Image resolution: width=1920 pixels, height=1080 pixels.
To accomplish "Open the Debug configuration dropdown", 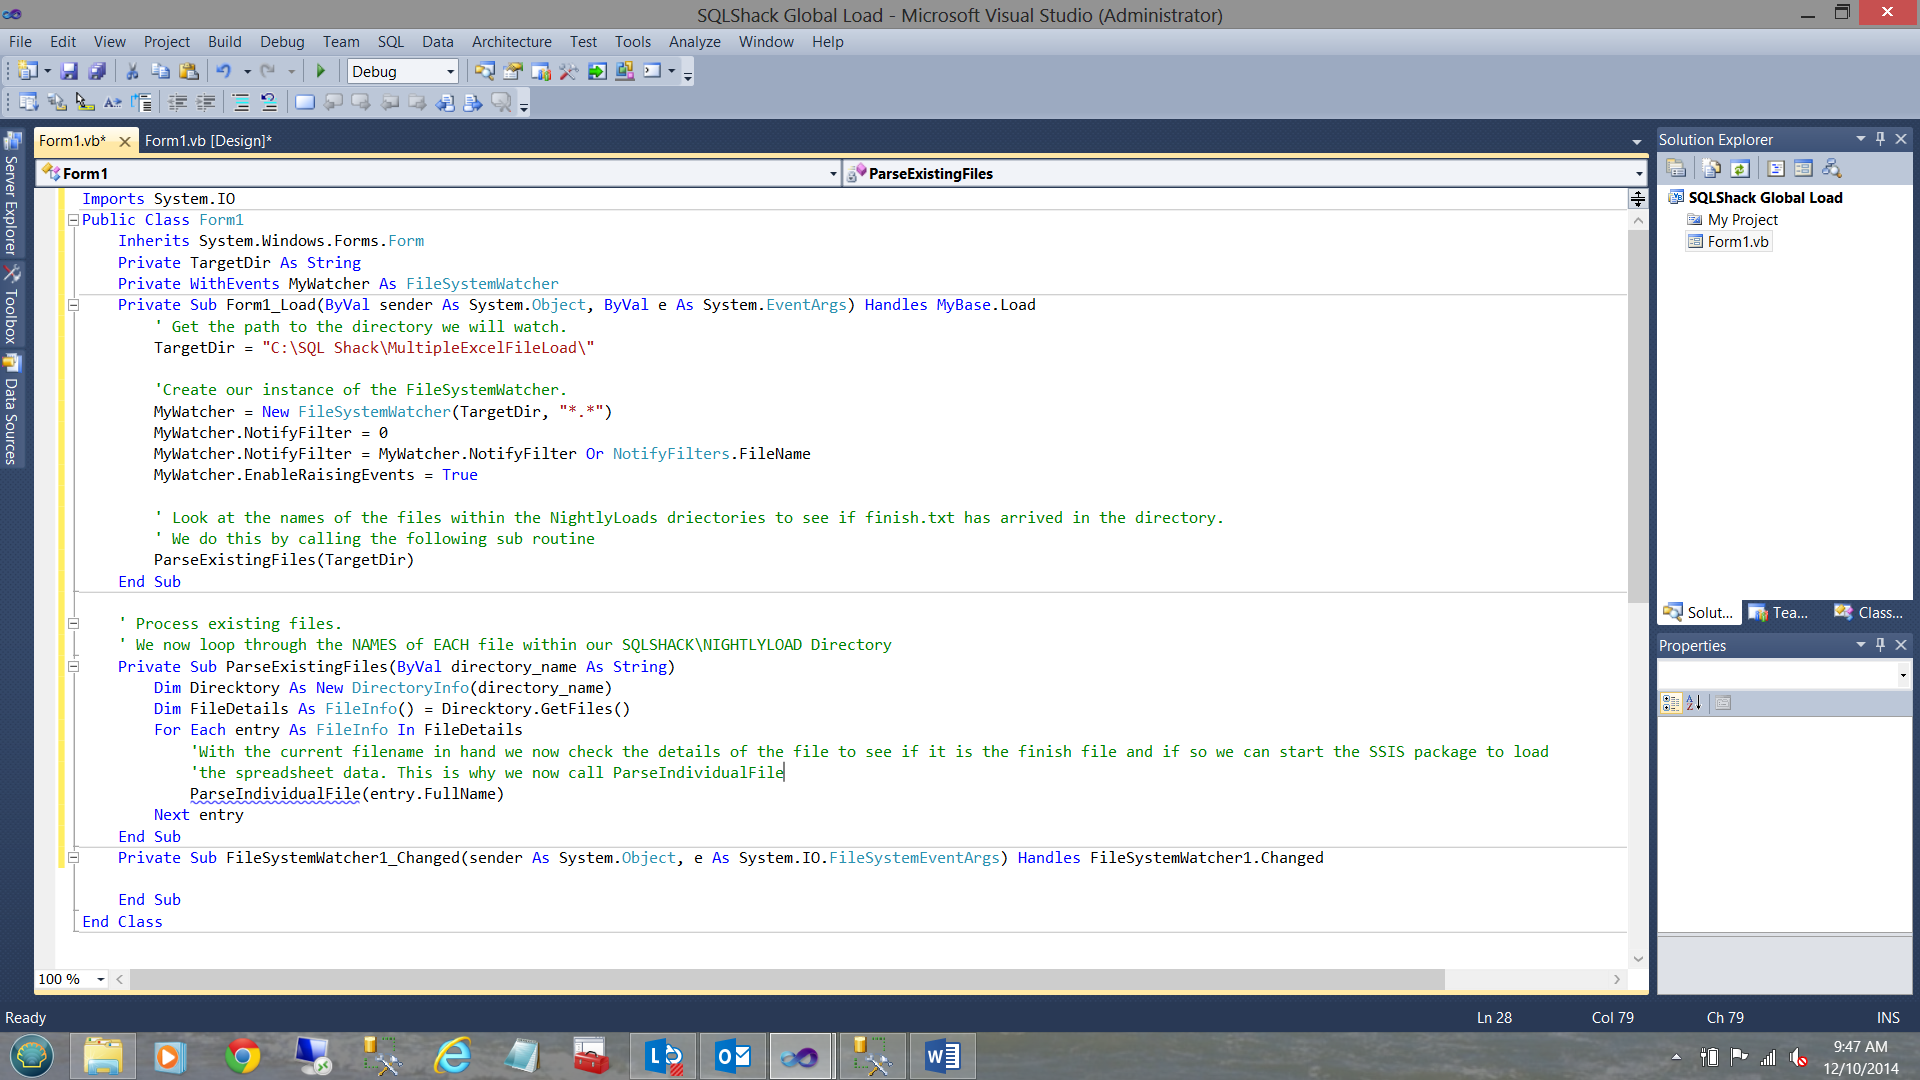I will point(450,71).
